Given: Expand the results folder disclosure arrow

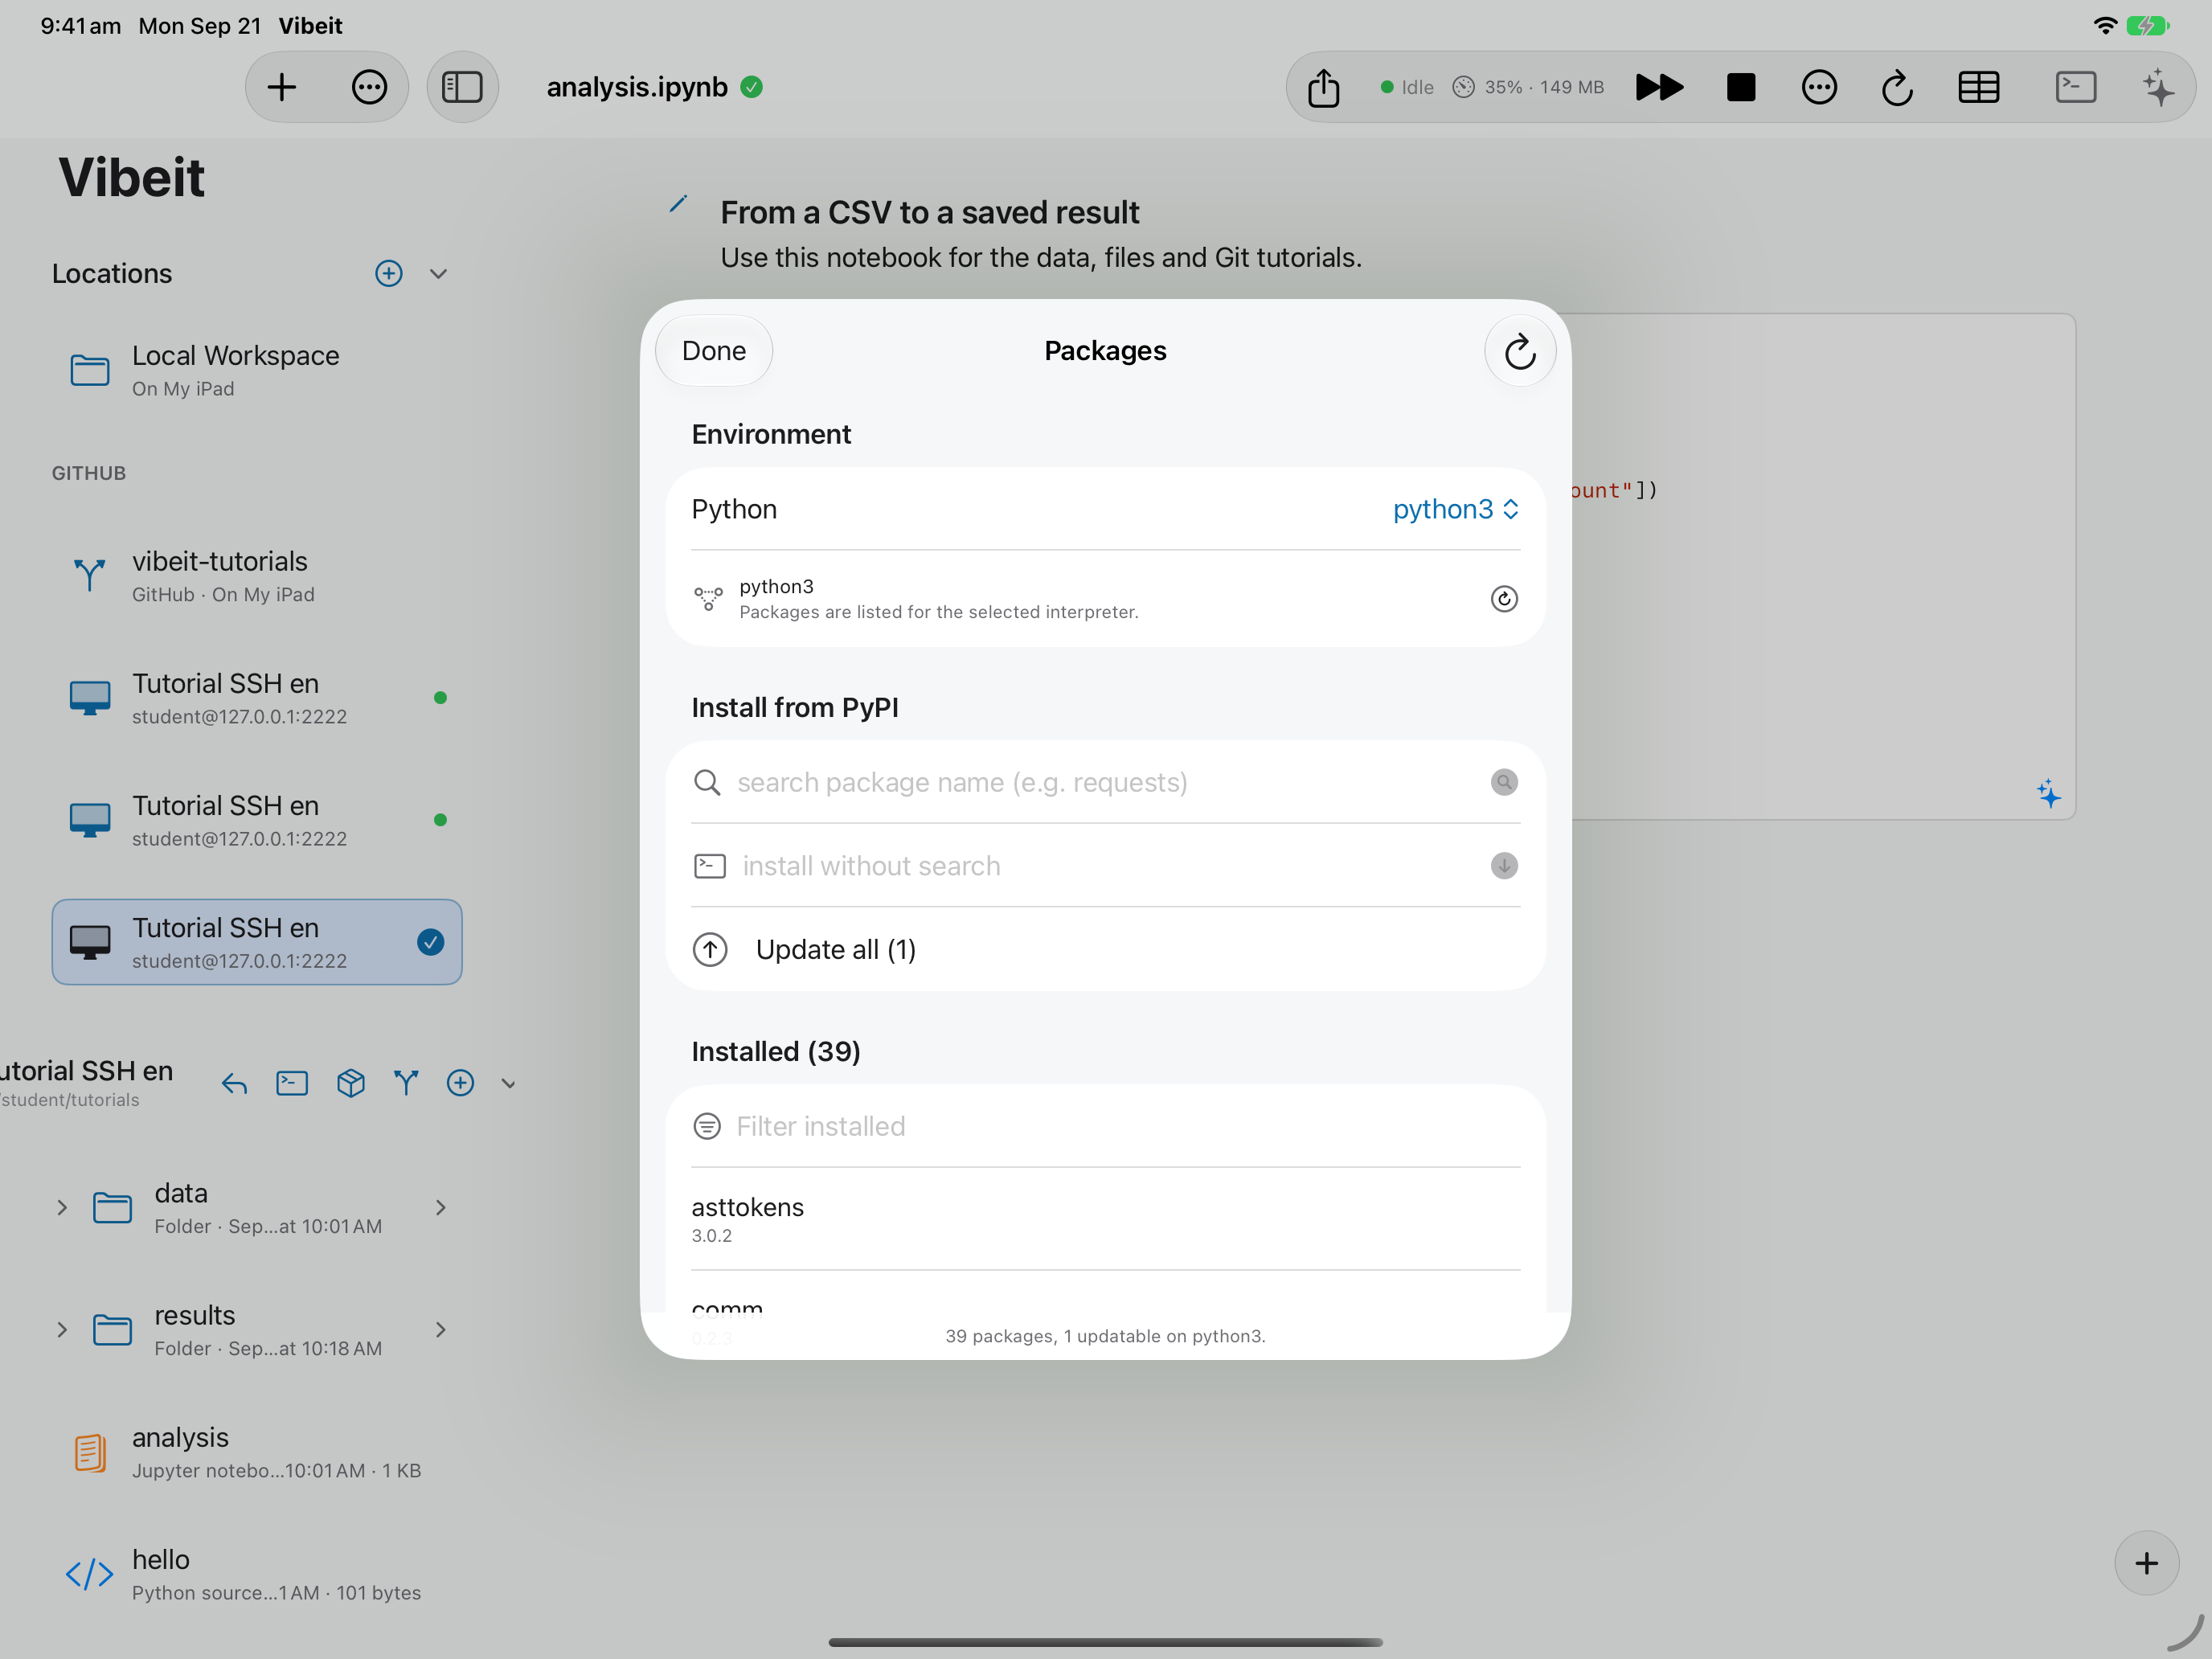Looking at the screenshot, I should click(x=62, y=1330).
